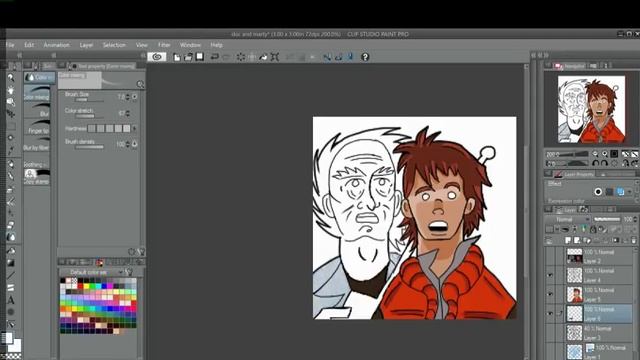Open the Filter menu
The image size is (640, 360).
(164, 45)
